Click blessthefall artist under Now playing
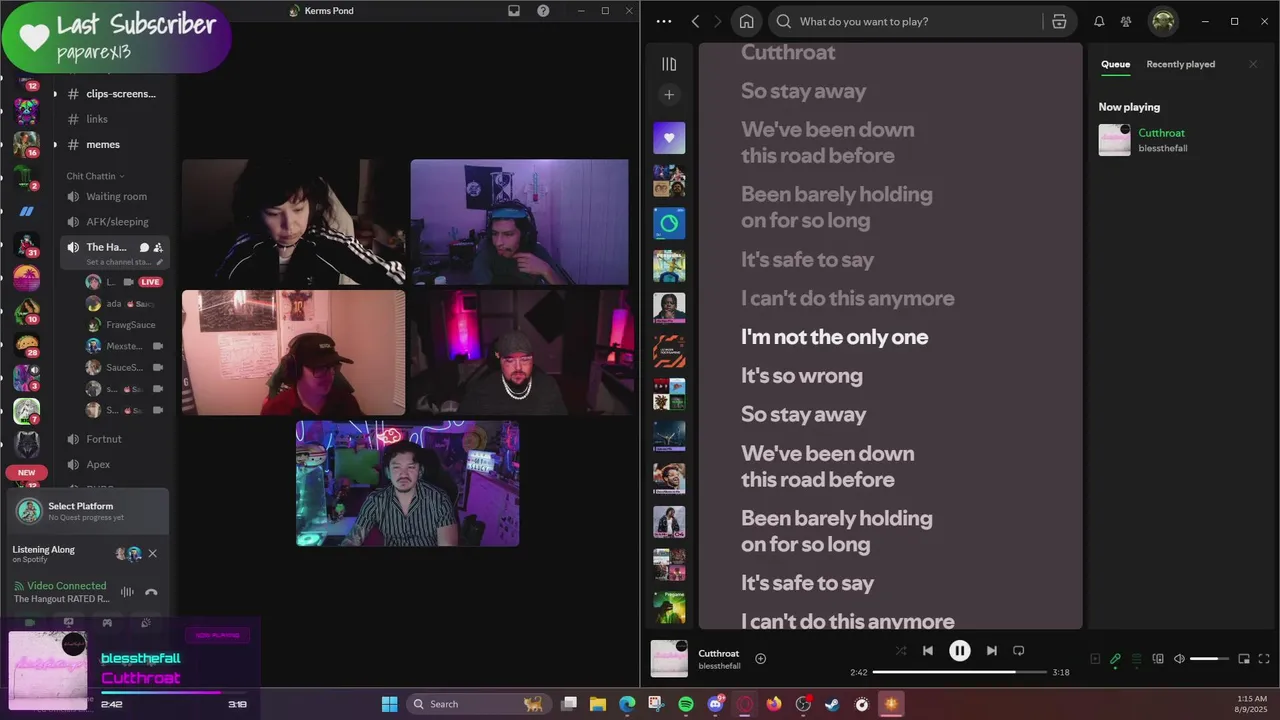The width and height of the screenshot is (1280, 720). click(1163, 148)
